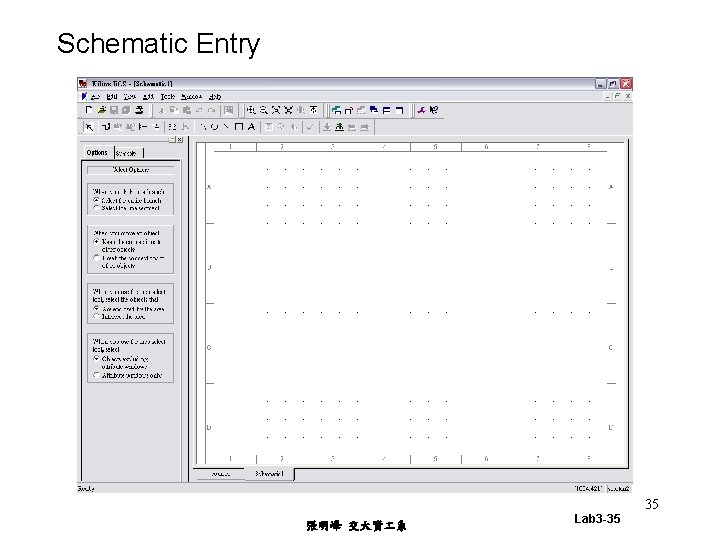Select 'Select the entire branch' radio option
Image resolution: width=720 pixels, height=540 pixels.
click(x=96, y=200)
